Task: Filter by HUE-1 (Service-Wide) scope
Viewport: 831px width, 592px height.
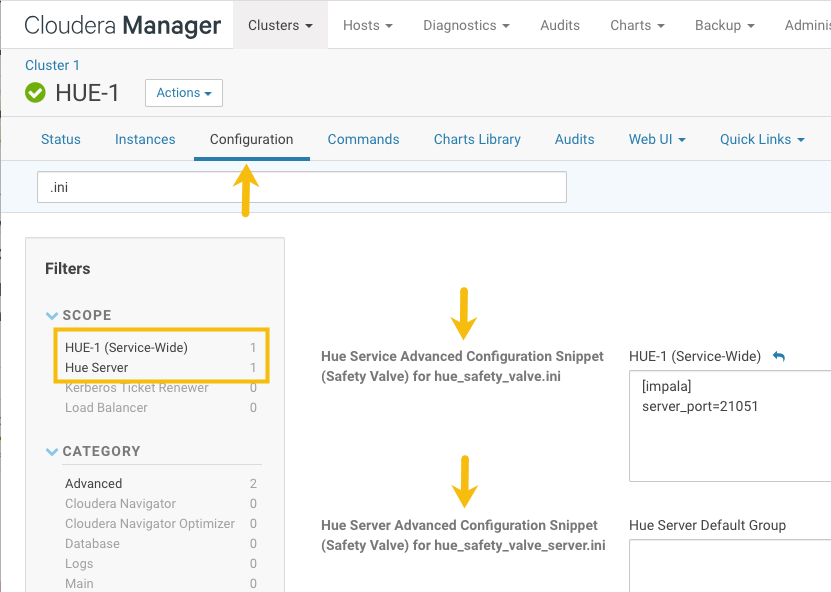Action: (126, 348)
